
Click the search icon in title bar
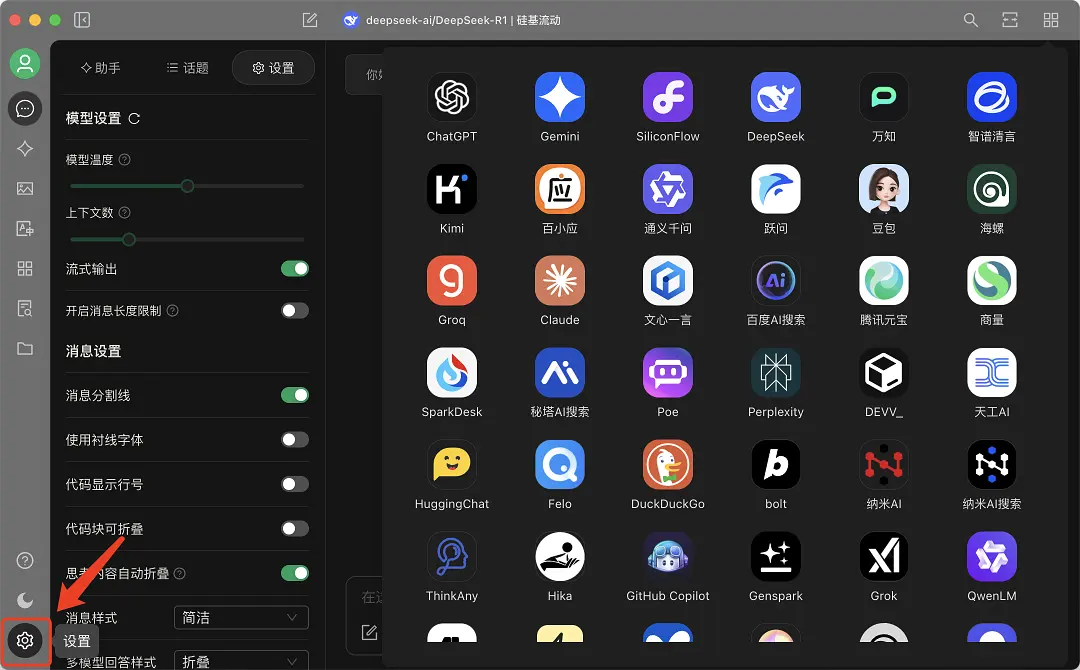pos(970,20)
